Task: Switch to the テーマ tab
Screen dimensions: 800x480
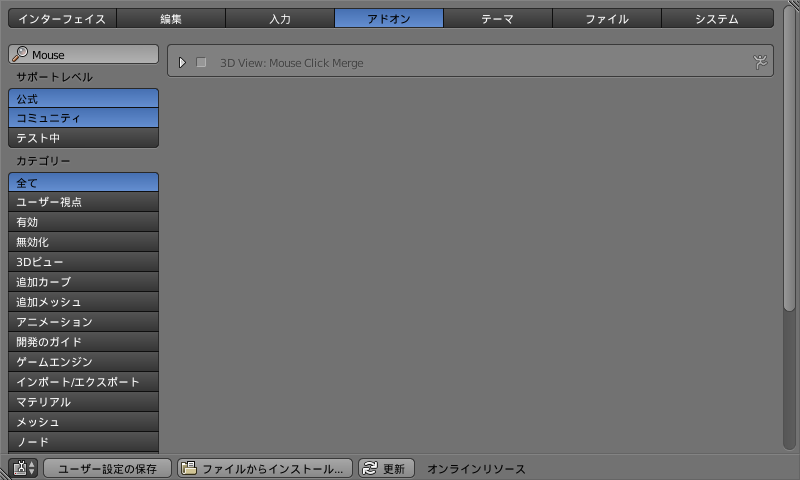Action: coord(497,18)
